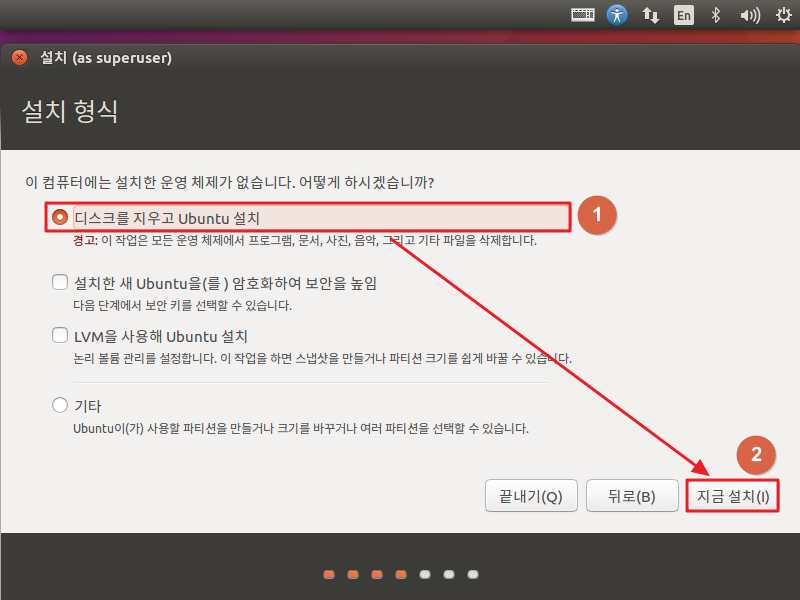
Task: Open the Bluetooth indicator
Action: click(x=716, y=15)
